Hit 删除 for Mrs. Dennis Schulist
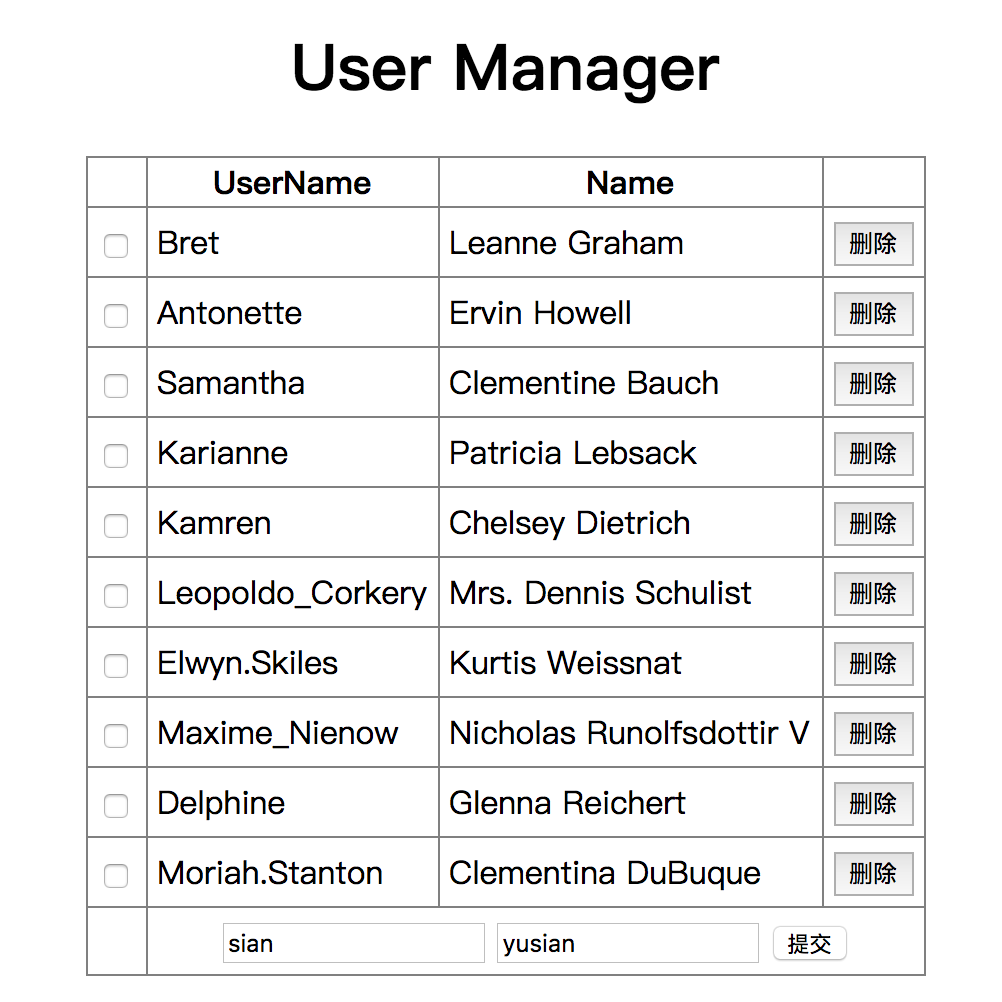The height and width of the screenshot is (1002, 1002). pyautogui.click(x=873, y=594)
